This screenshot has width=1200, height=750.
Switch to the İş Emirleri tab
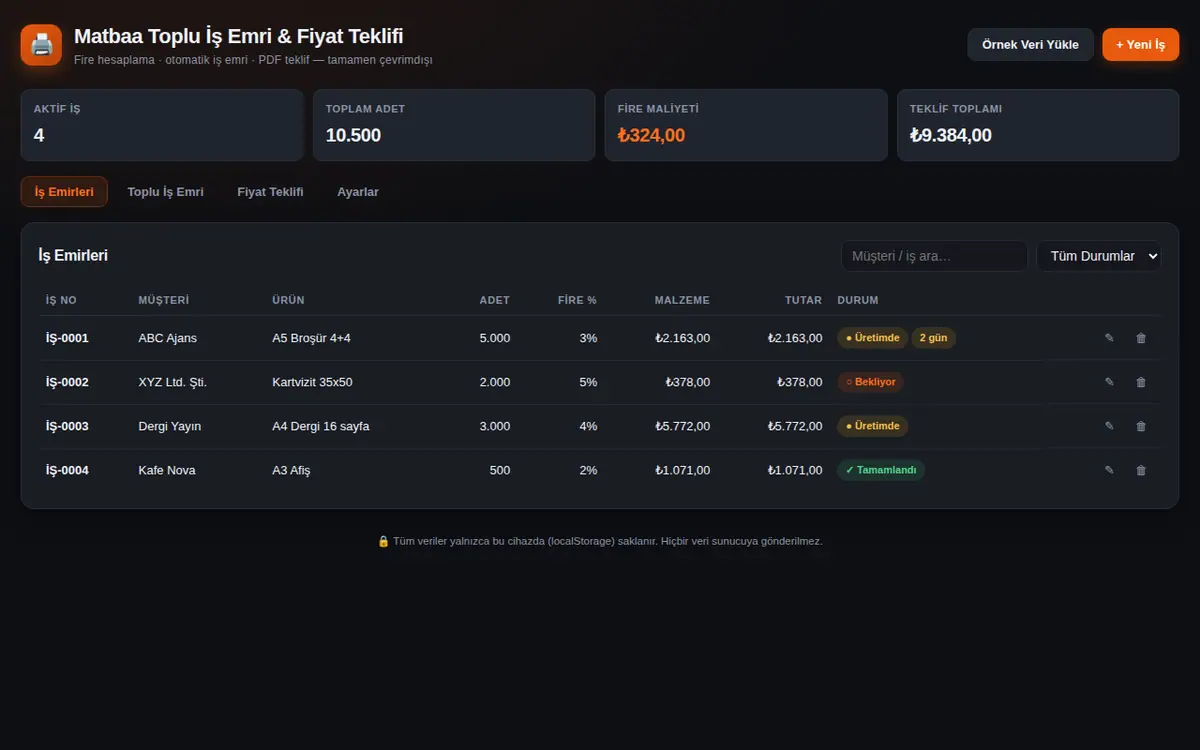64,192
